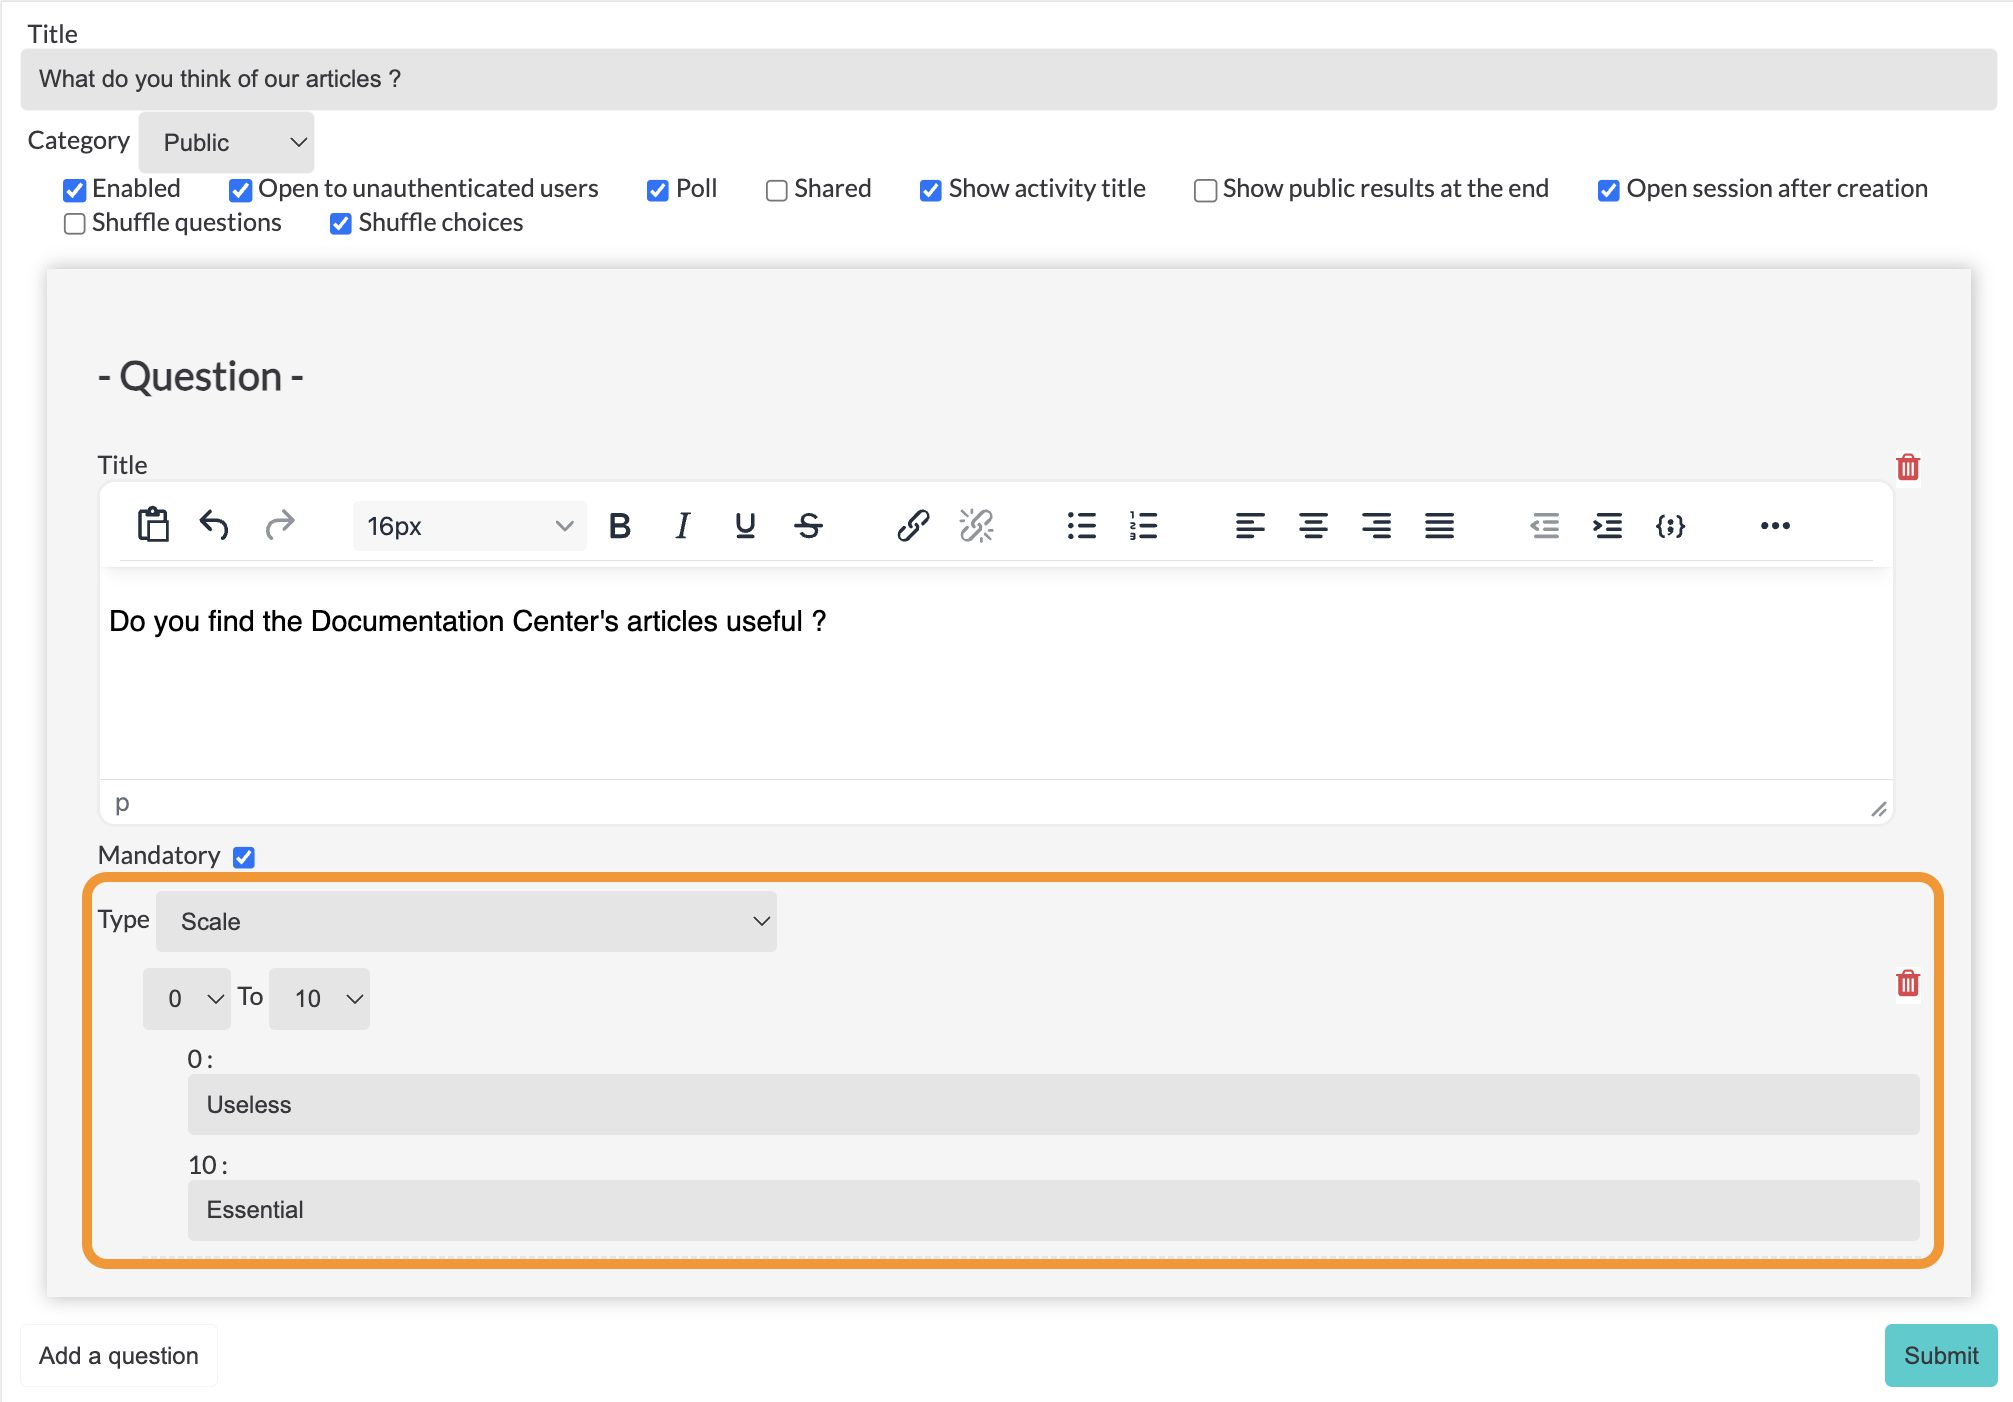2013x1402 pixels.
Task: Open the Category dropdown set to Public
Action: 226,142
